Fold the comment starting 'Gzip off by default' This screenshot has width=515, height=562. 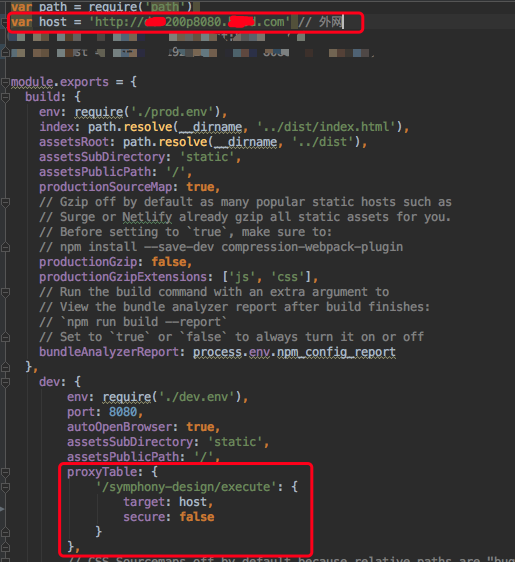(x=5, y=203)
